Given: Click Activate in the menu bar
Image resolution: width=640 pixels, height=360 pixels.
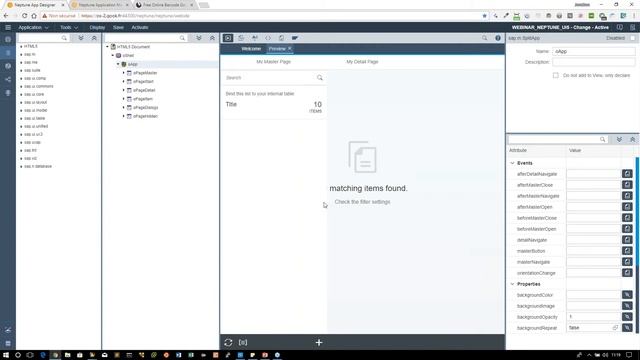Looking at the screenshot, I should click(x=140, y=27).
